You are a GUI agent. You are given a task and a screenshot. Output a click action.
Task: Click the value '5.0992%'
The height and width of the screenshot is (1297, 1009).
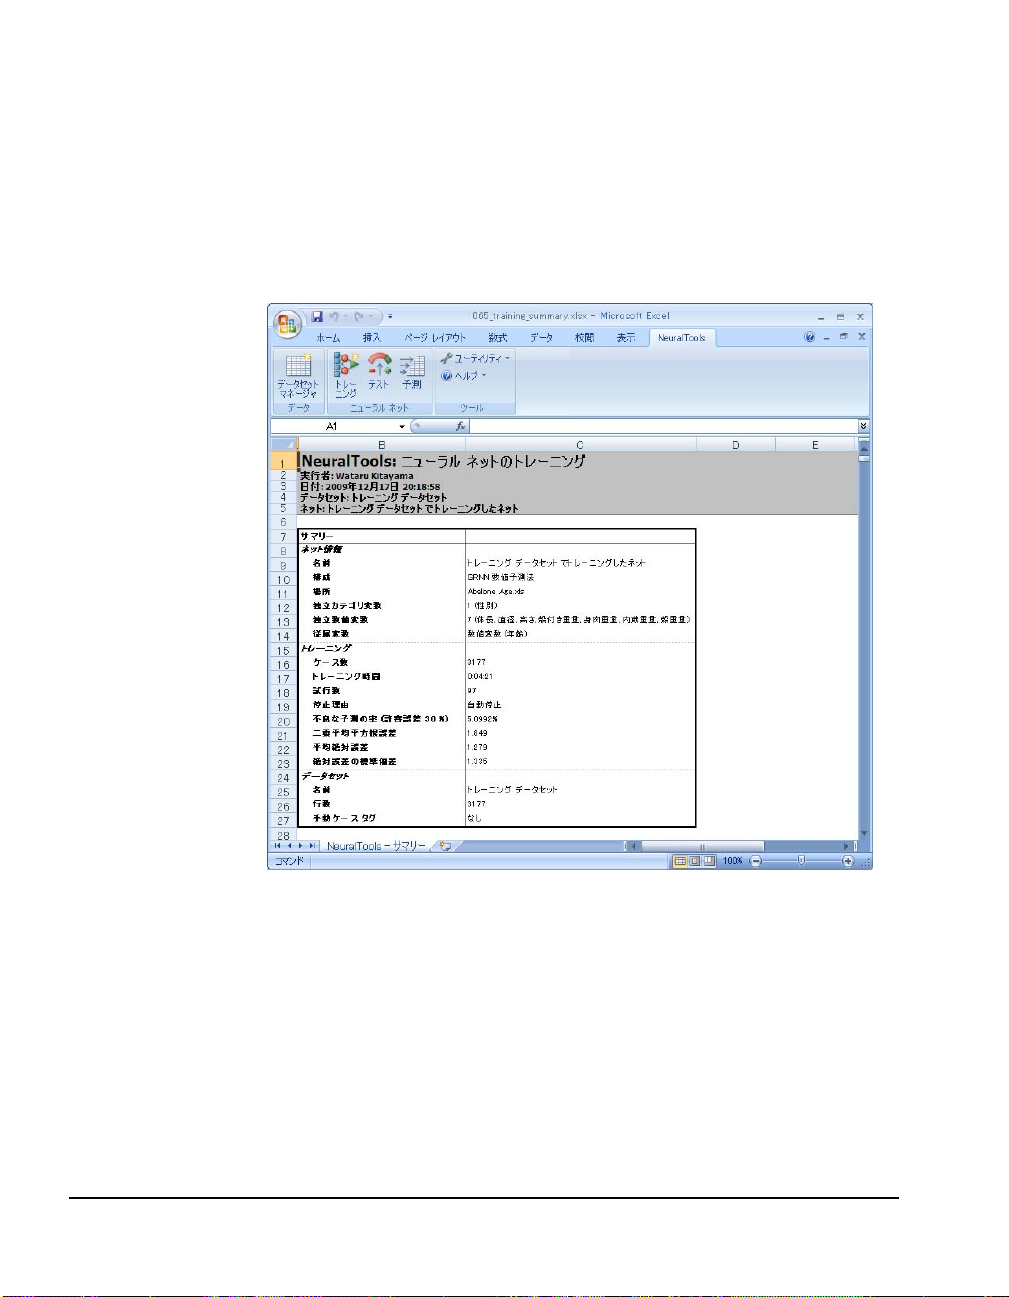point(482,719)
